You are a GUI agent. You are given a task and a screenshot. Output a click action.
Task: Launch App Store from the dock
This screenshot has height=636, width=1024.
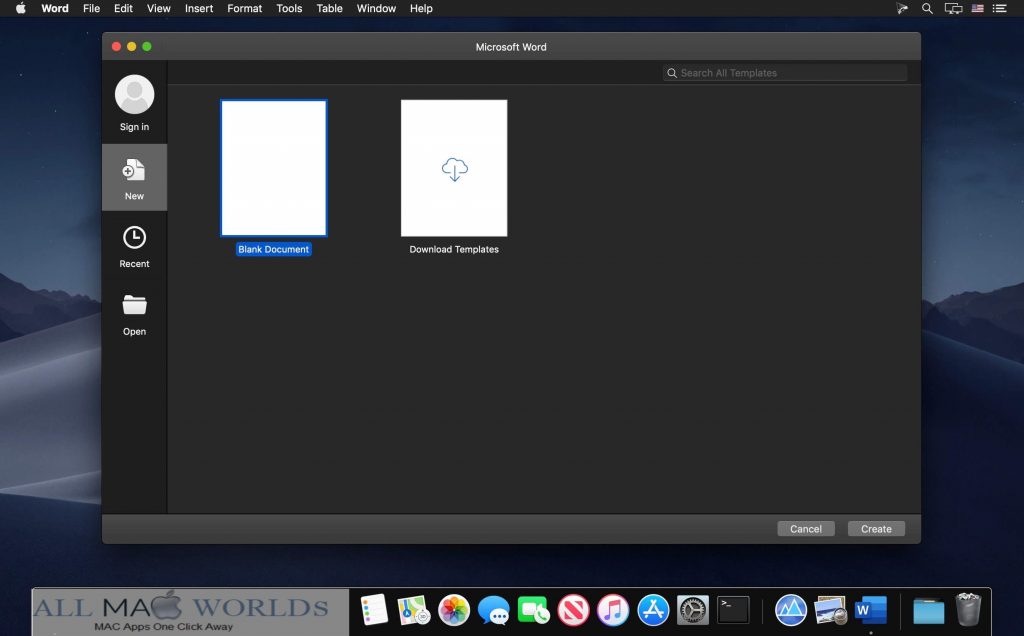(653, 610)
